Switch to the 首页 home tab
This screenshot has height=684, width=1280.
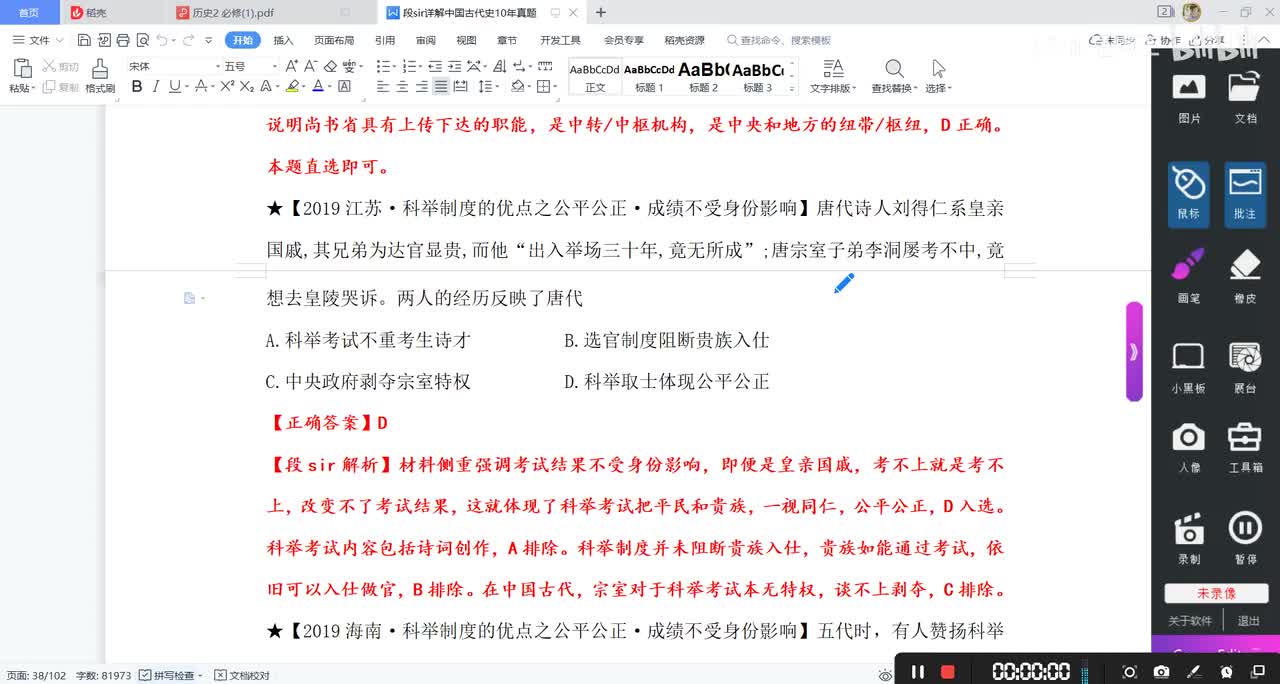pos(29,12)
